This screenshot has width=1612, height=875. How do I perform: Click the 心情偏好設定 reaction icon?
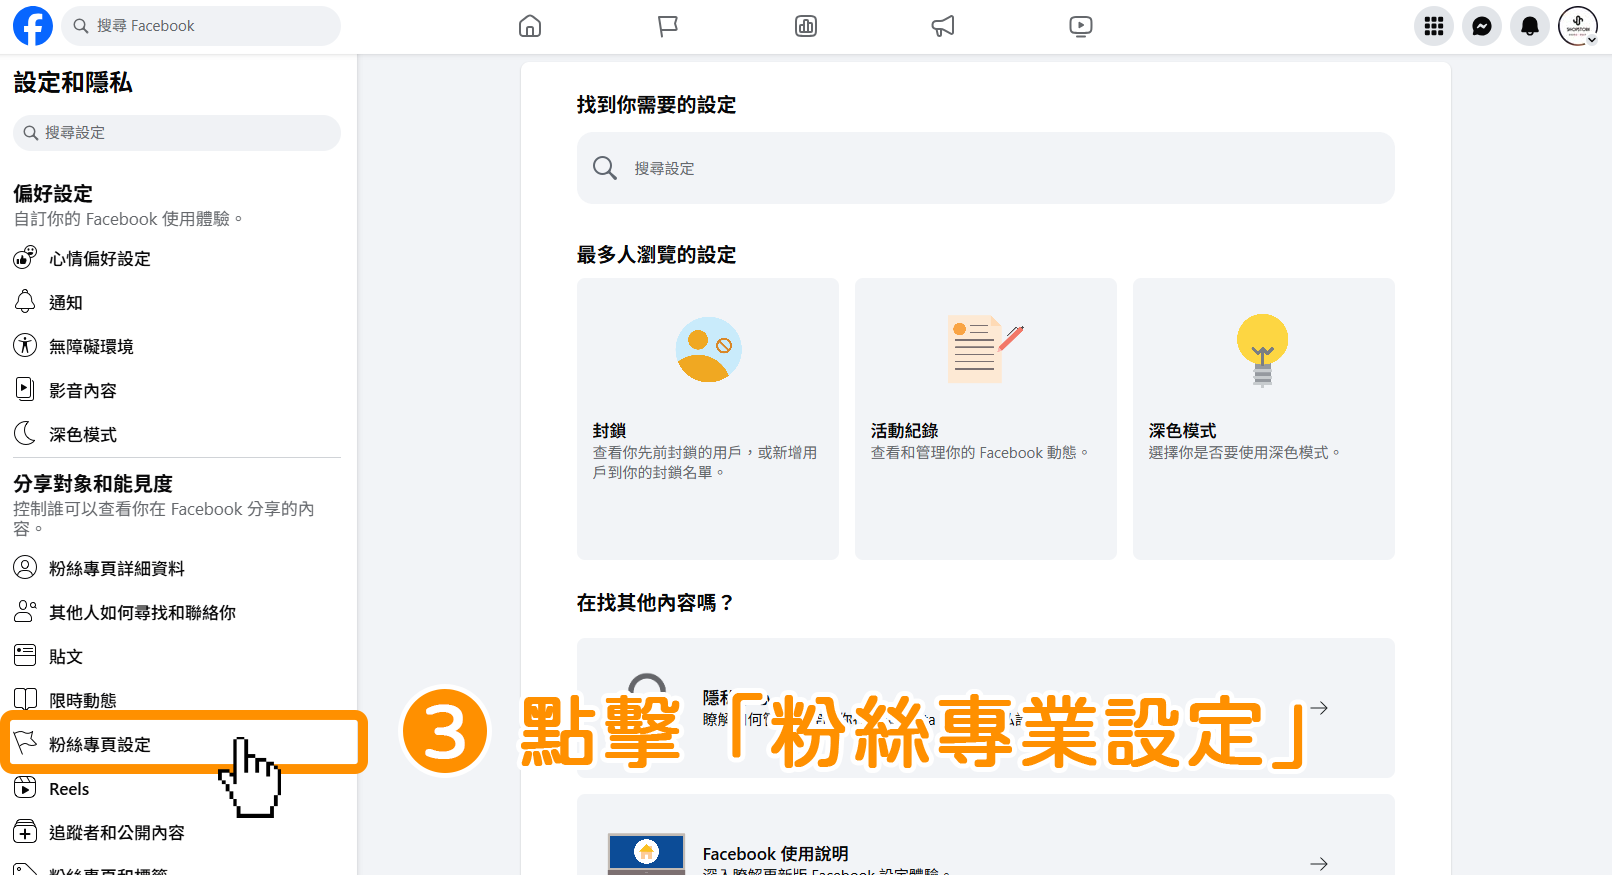(x=25, y=258)
